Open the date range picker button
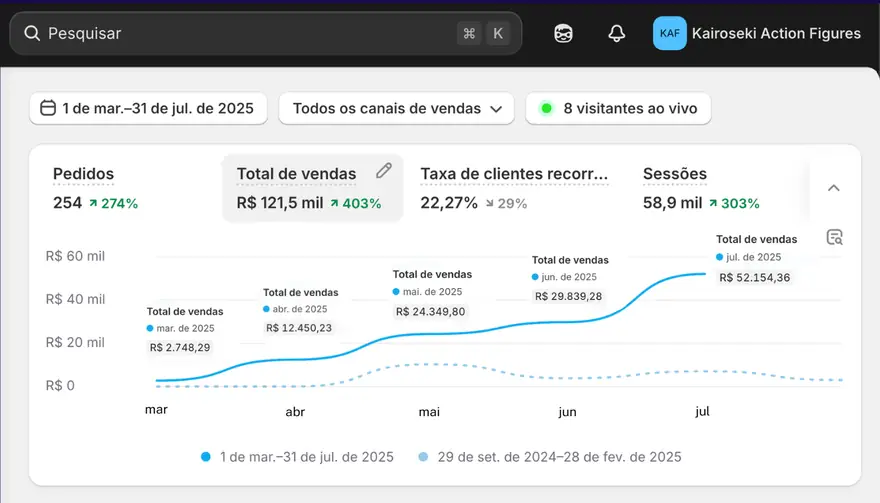880x503 pixels. 148,108
